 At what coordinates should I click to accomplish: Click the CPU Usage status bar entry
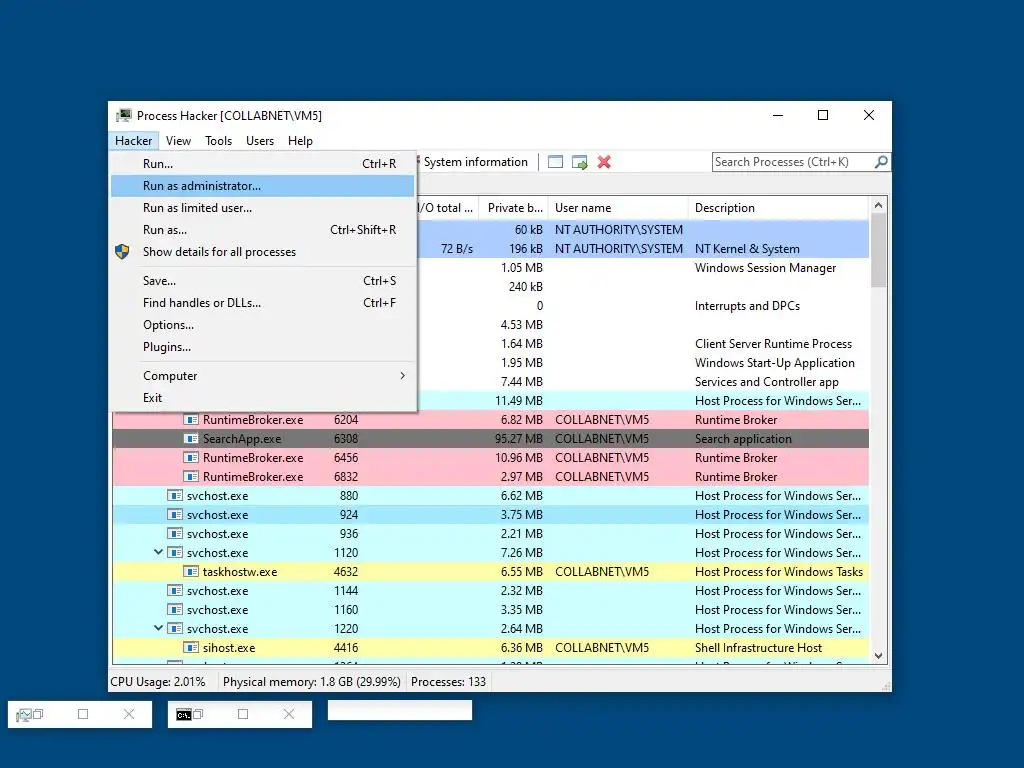point(157,682)
